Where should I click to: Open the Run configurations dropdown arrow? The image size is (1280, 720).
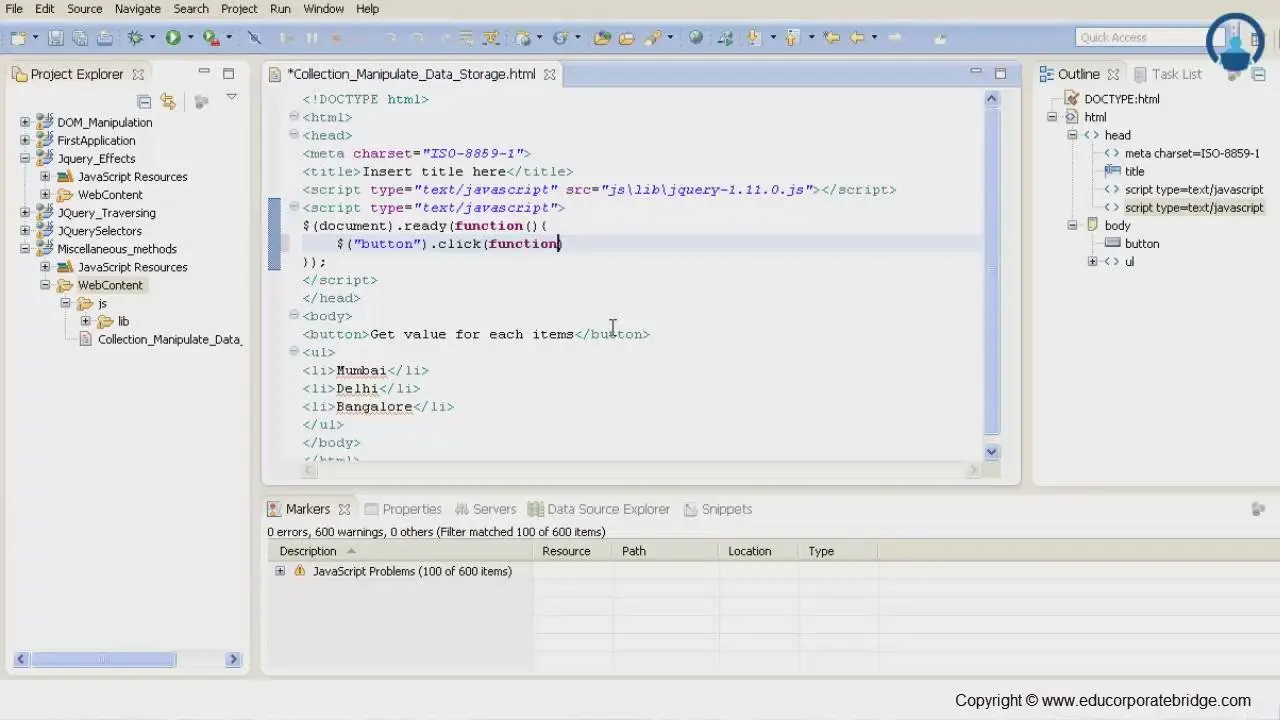coord(190,38)
